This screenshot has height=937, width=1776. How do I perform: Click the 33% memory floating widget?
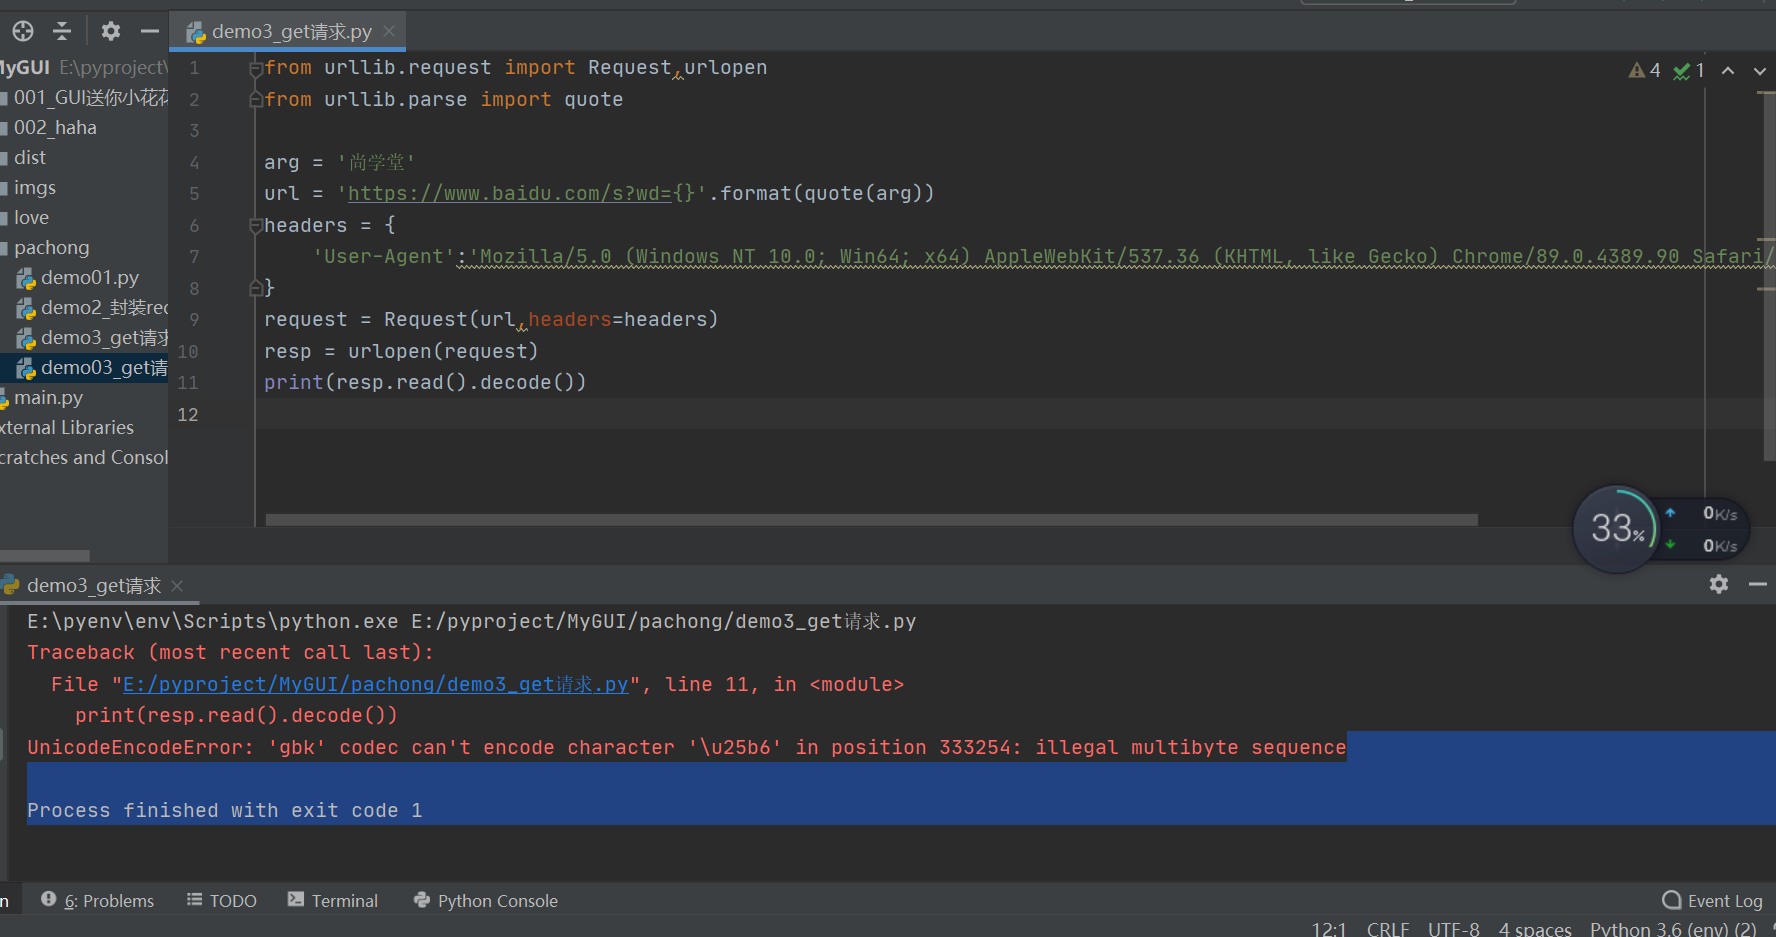[x=1616, y=529]
